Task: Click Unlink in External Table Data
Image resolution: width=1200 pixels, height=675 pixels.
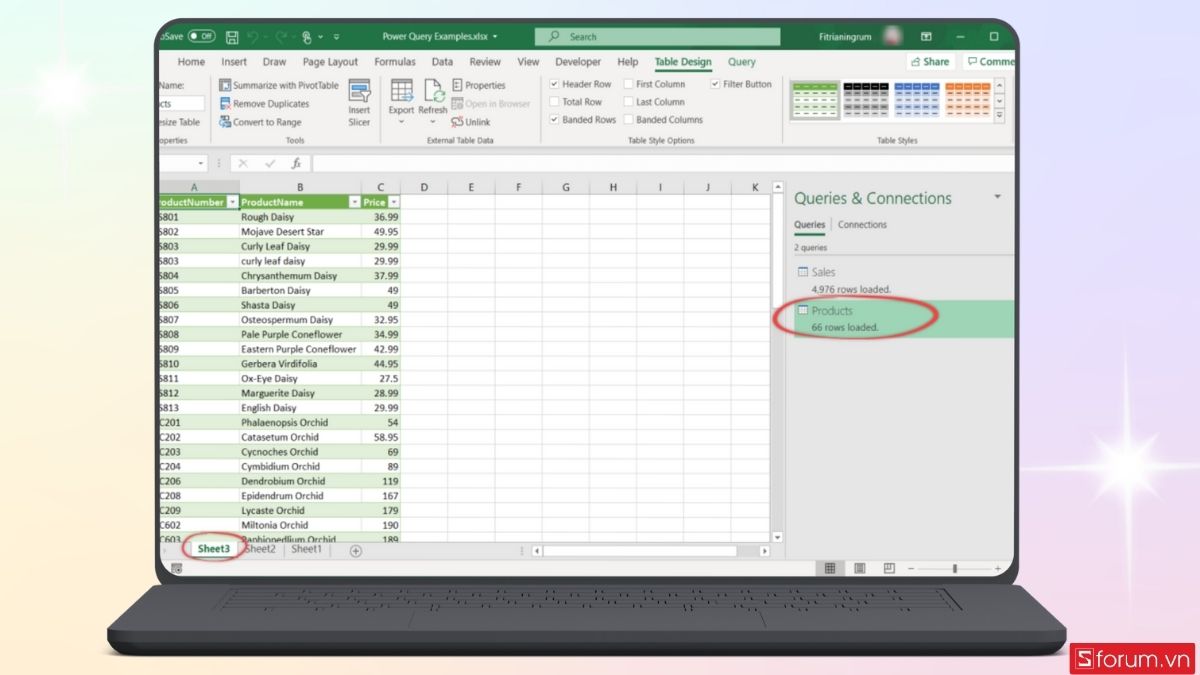Action: coord(471,122)
